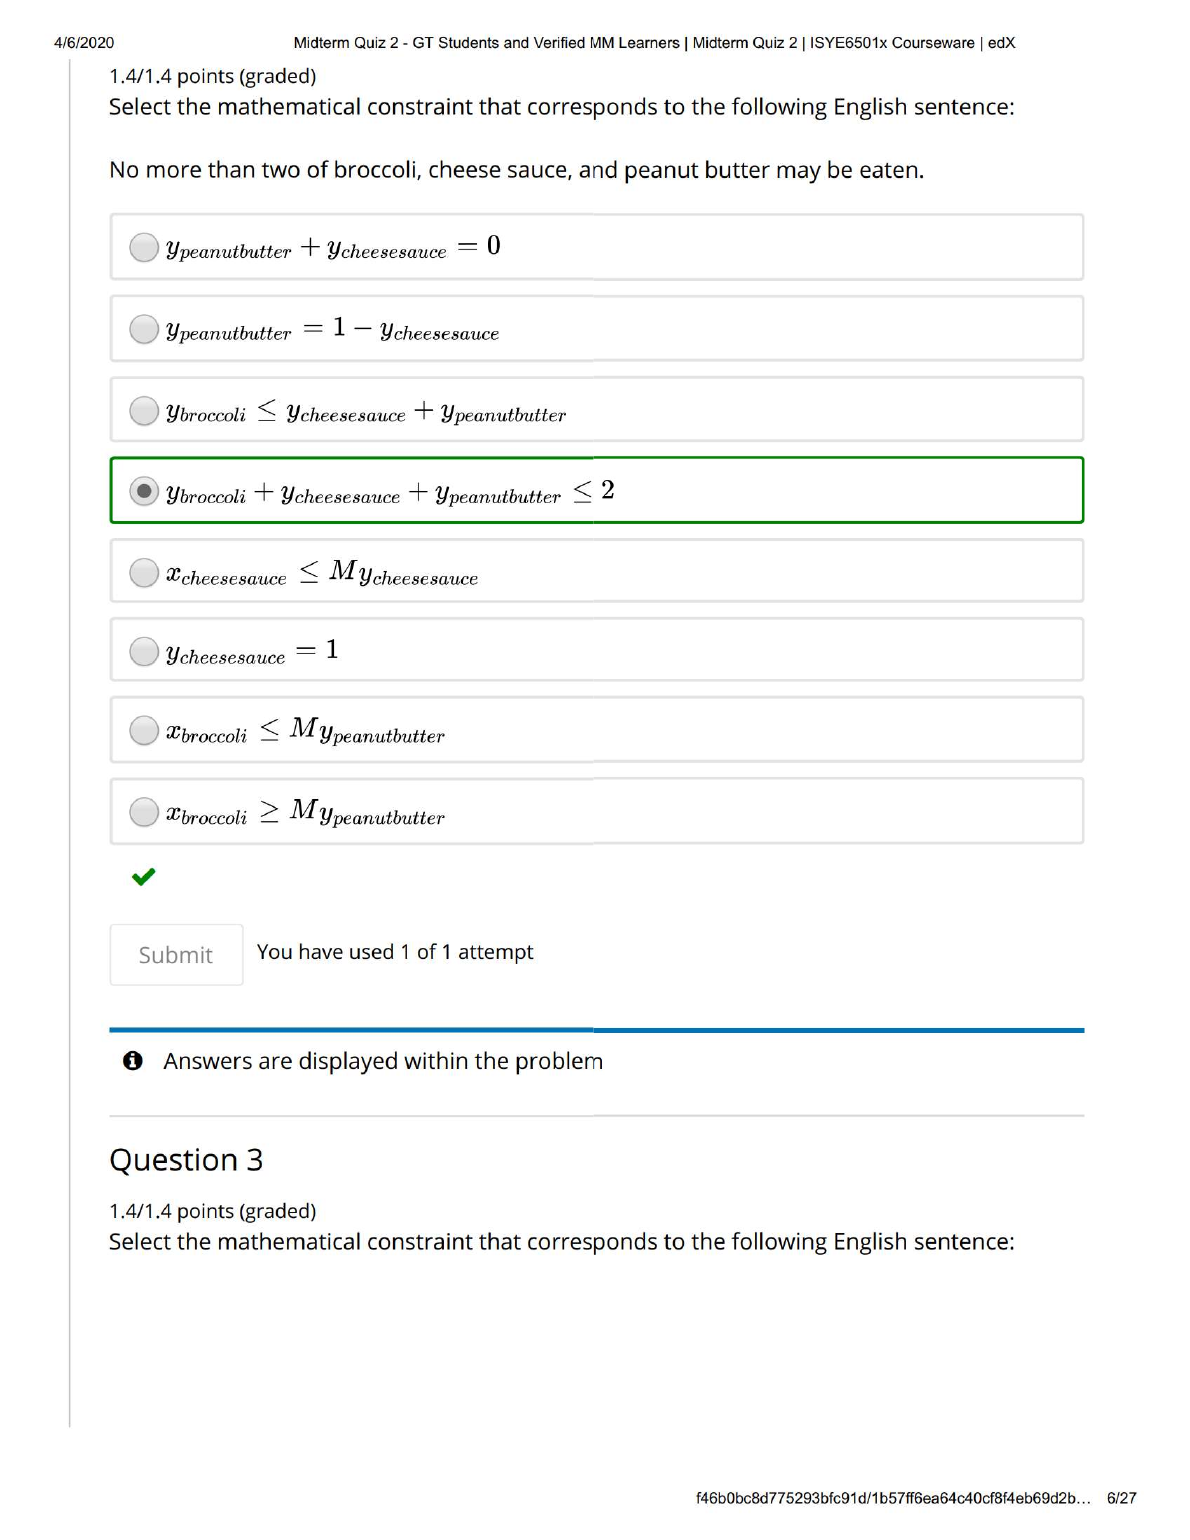Click the 6/27 page number
Image resolution: width=1190 pixels, height=1540 pixels.
point(1121,1498)
